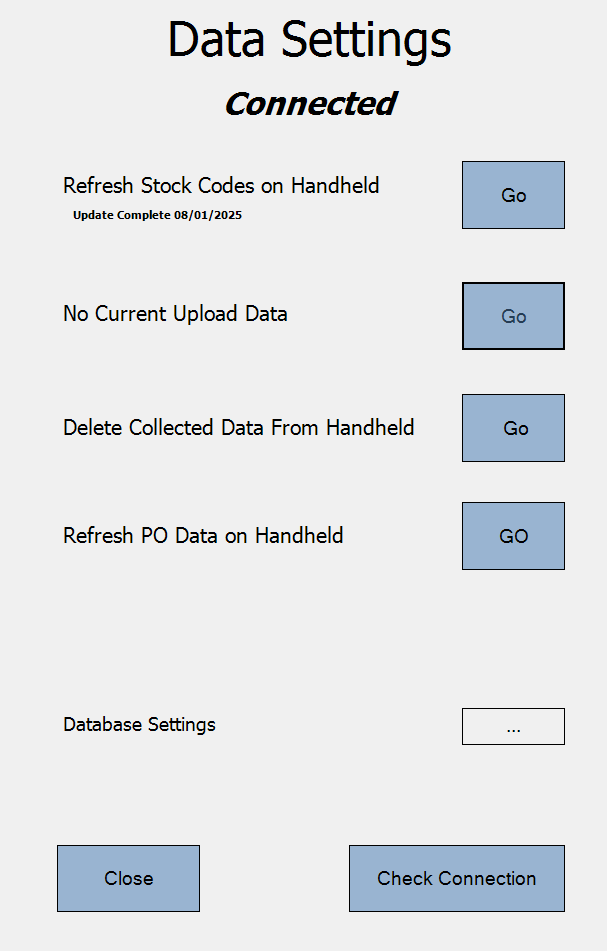Click the Refresh PO Data on Handheld label
The height and width of the screenshot is (951, 607).
click(203, 536)
